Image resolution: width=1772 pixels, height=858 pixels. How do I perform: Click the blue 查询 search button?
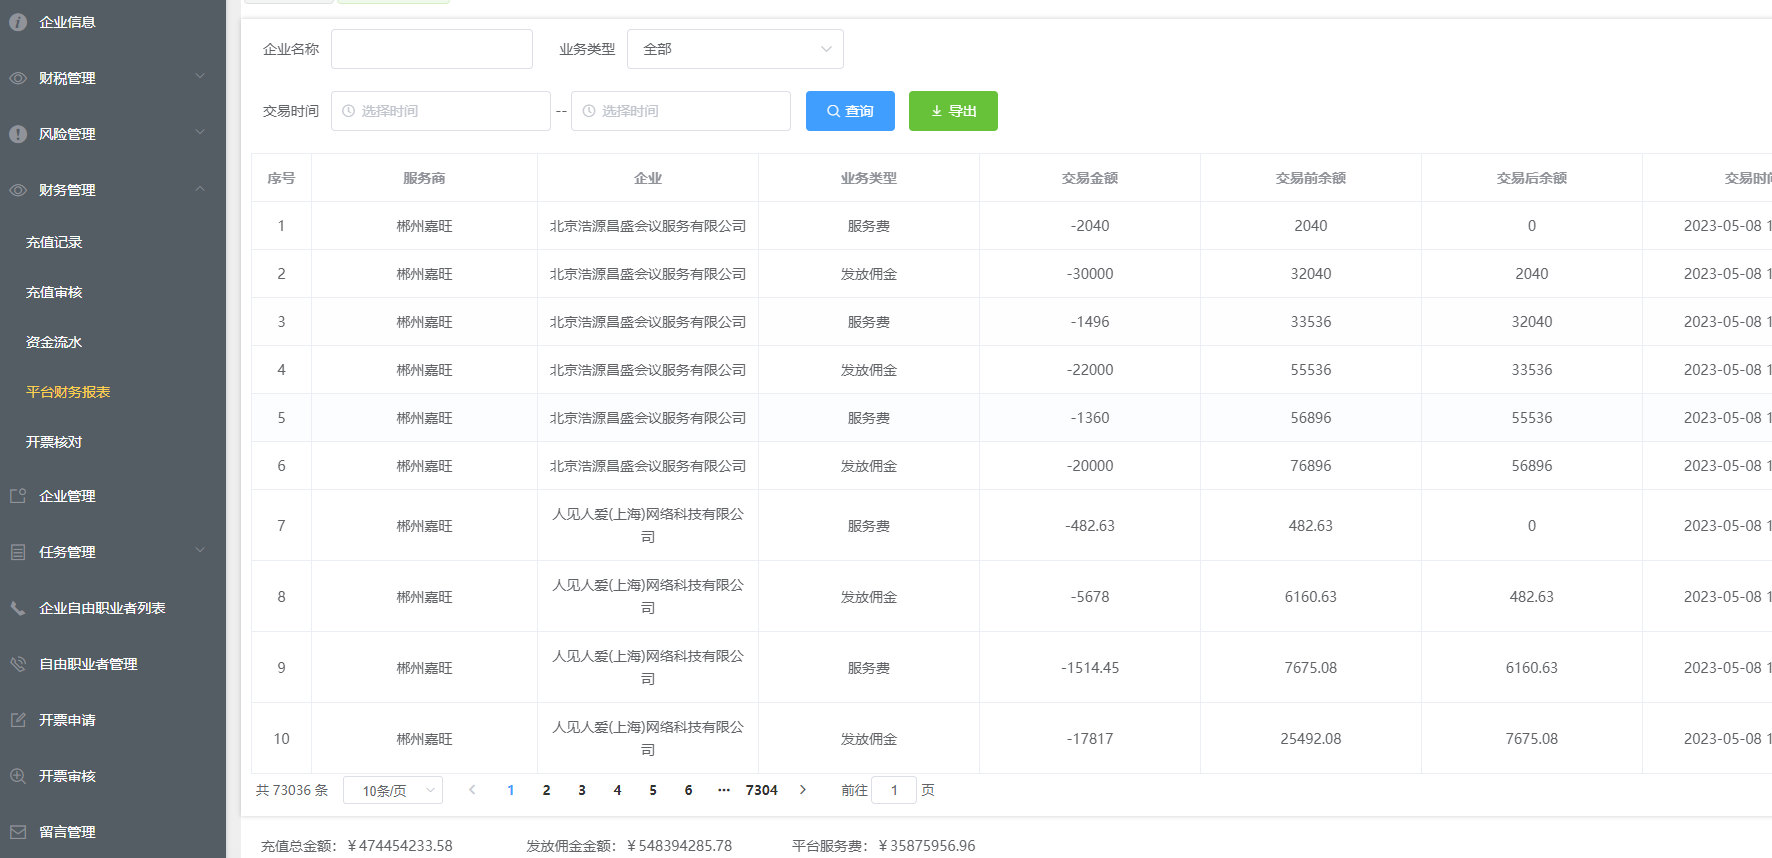[x=850, y=111]
